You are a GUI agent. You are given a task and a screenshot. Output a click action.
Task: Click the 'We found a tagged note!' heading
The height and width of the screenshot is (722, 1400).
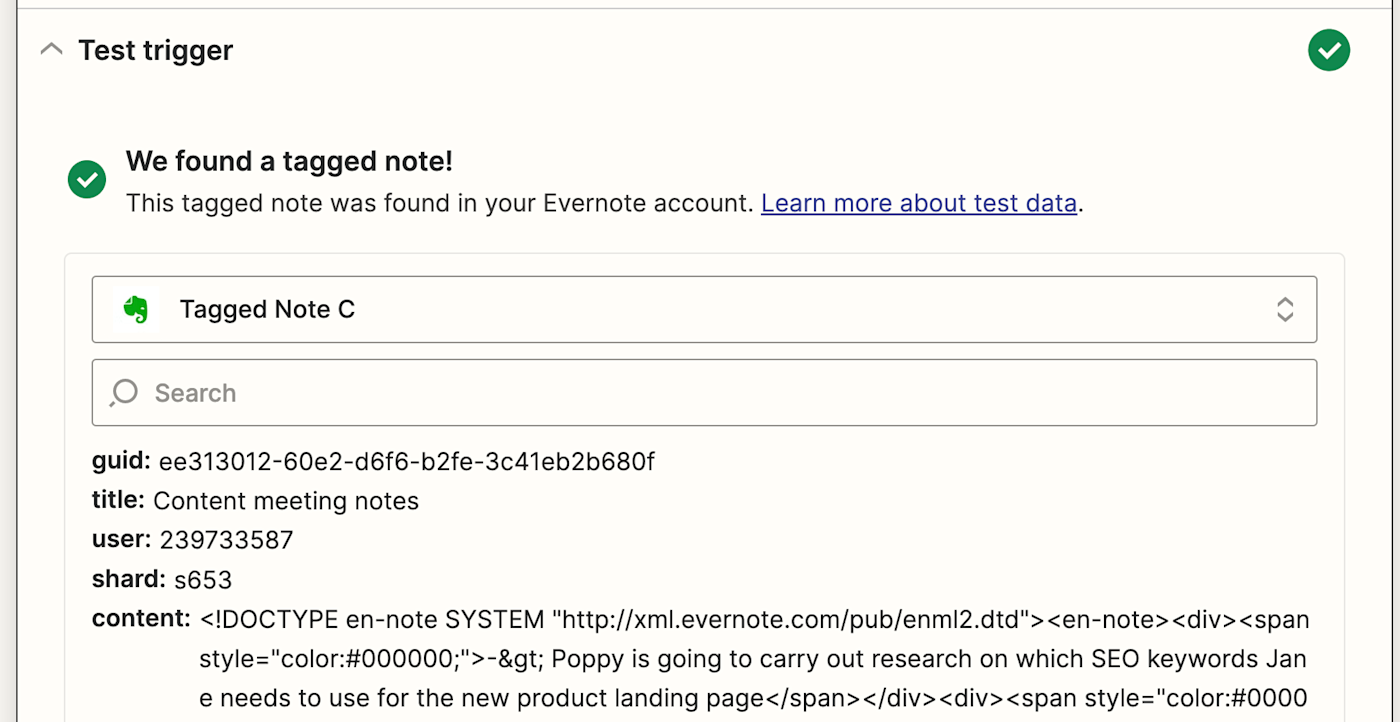[289, 161]
